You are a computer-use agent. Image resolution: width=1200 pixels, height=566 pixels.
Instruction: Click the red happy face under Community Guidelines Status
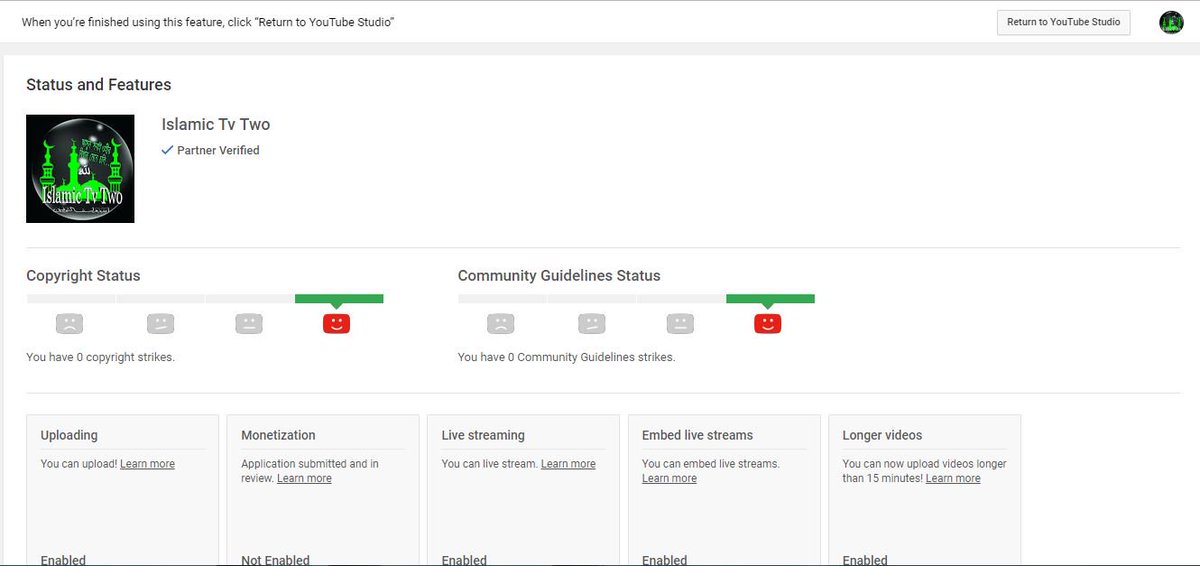(768, 323)
